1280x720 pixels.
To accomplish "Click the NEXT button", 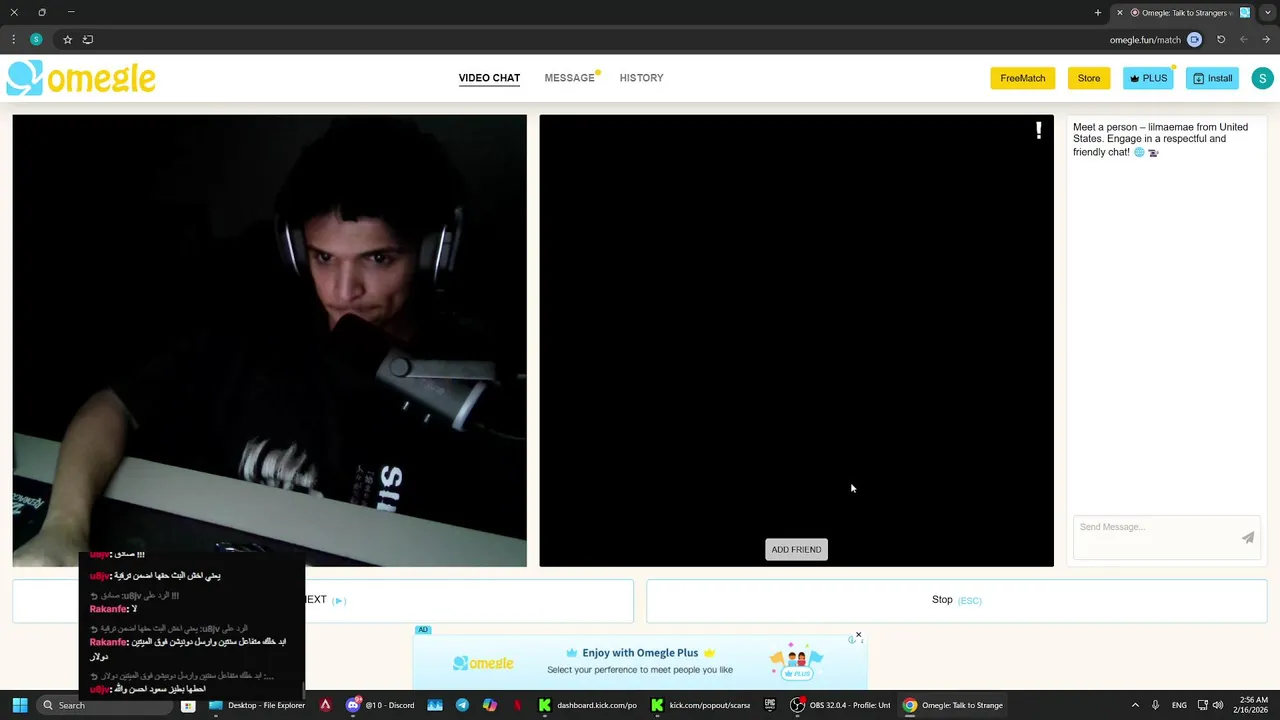I will pyautogui.click(x=323, y=600).
